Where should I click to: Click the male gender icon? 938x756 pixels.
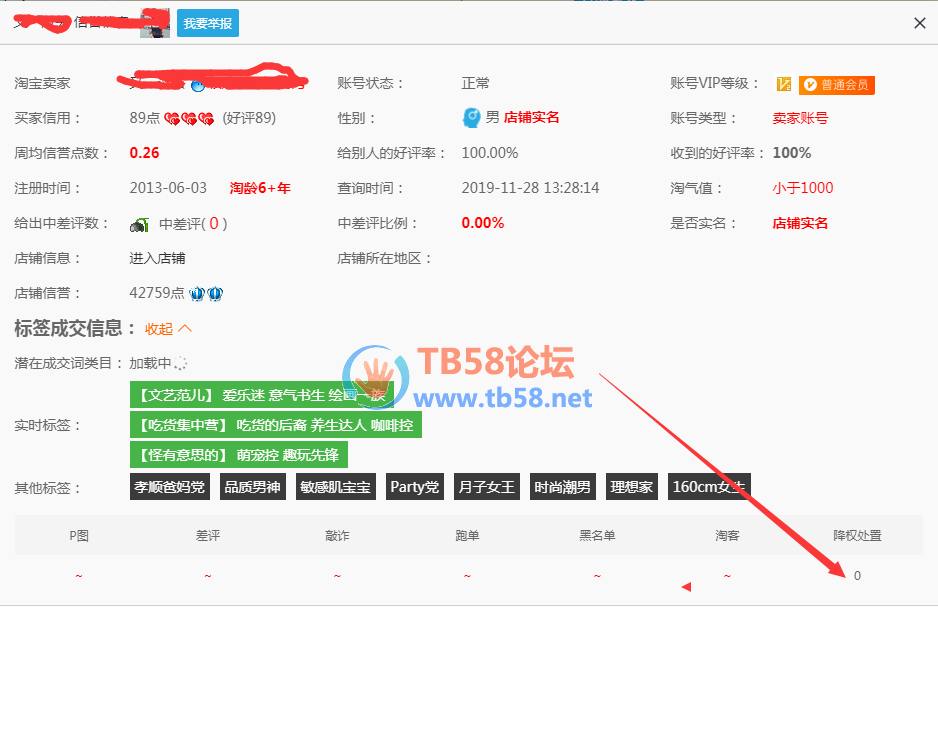[471, 118]
